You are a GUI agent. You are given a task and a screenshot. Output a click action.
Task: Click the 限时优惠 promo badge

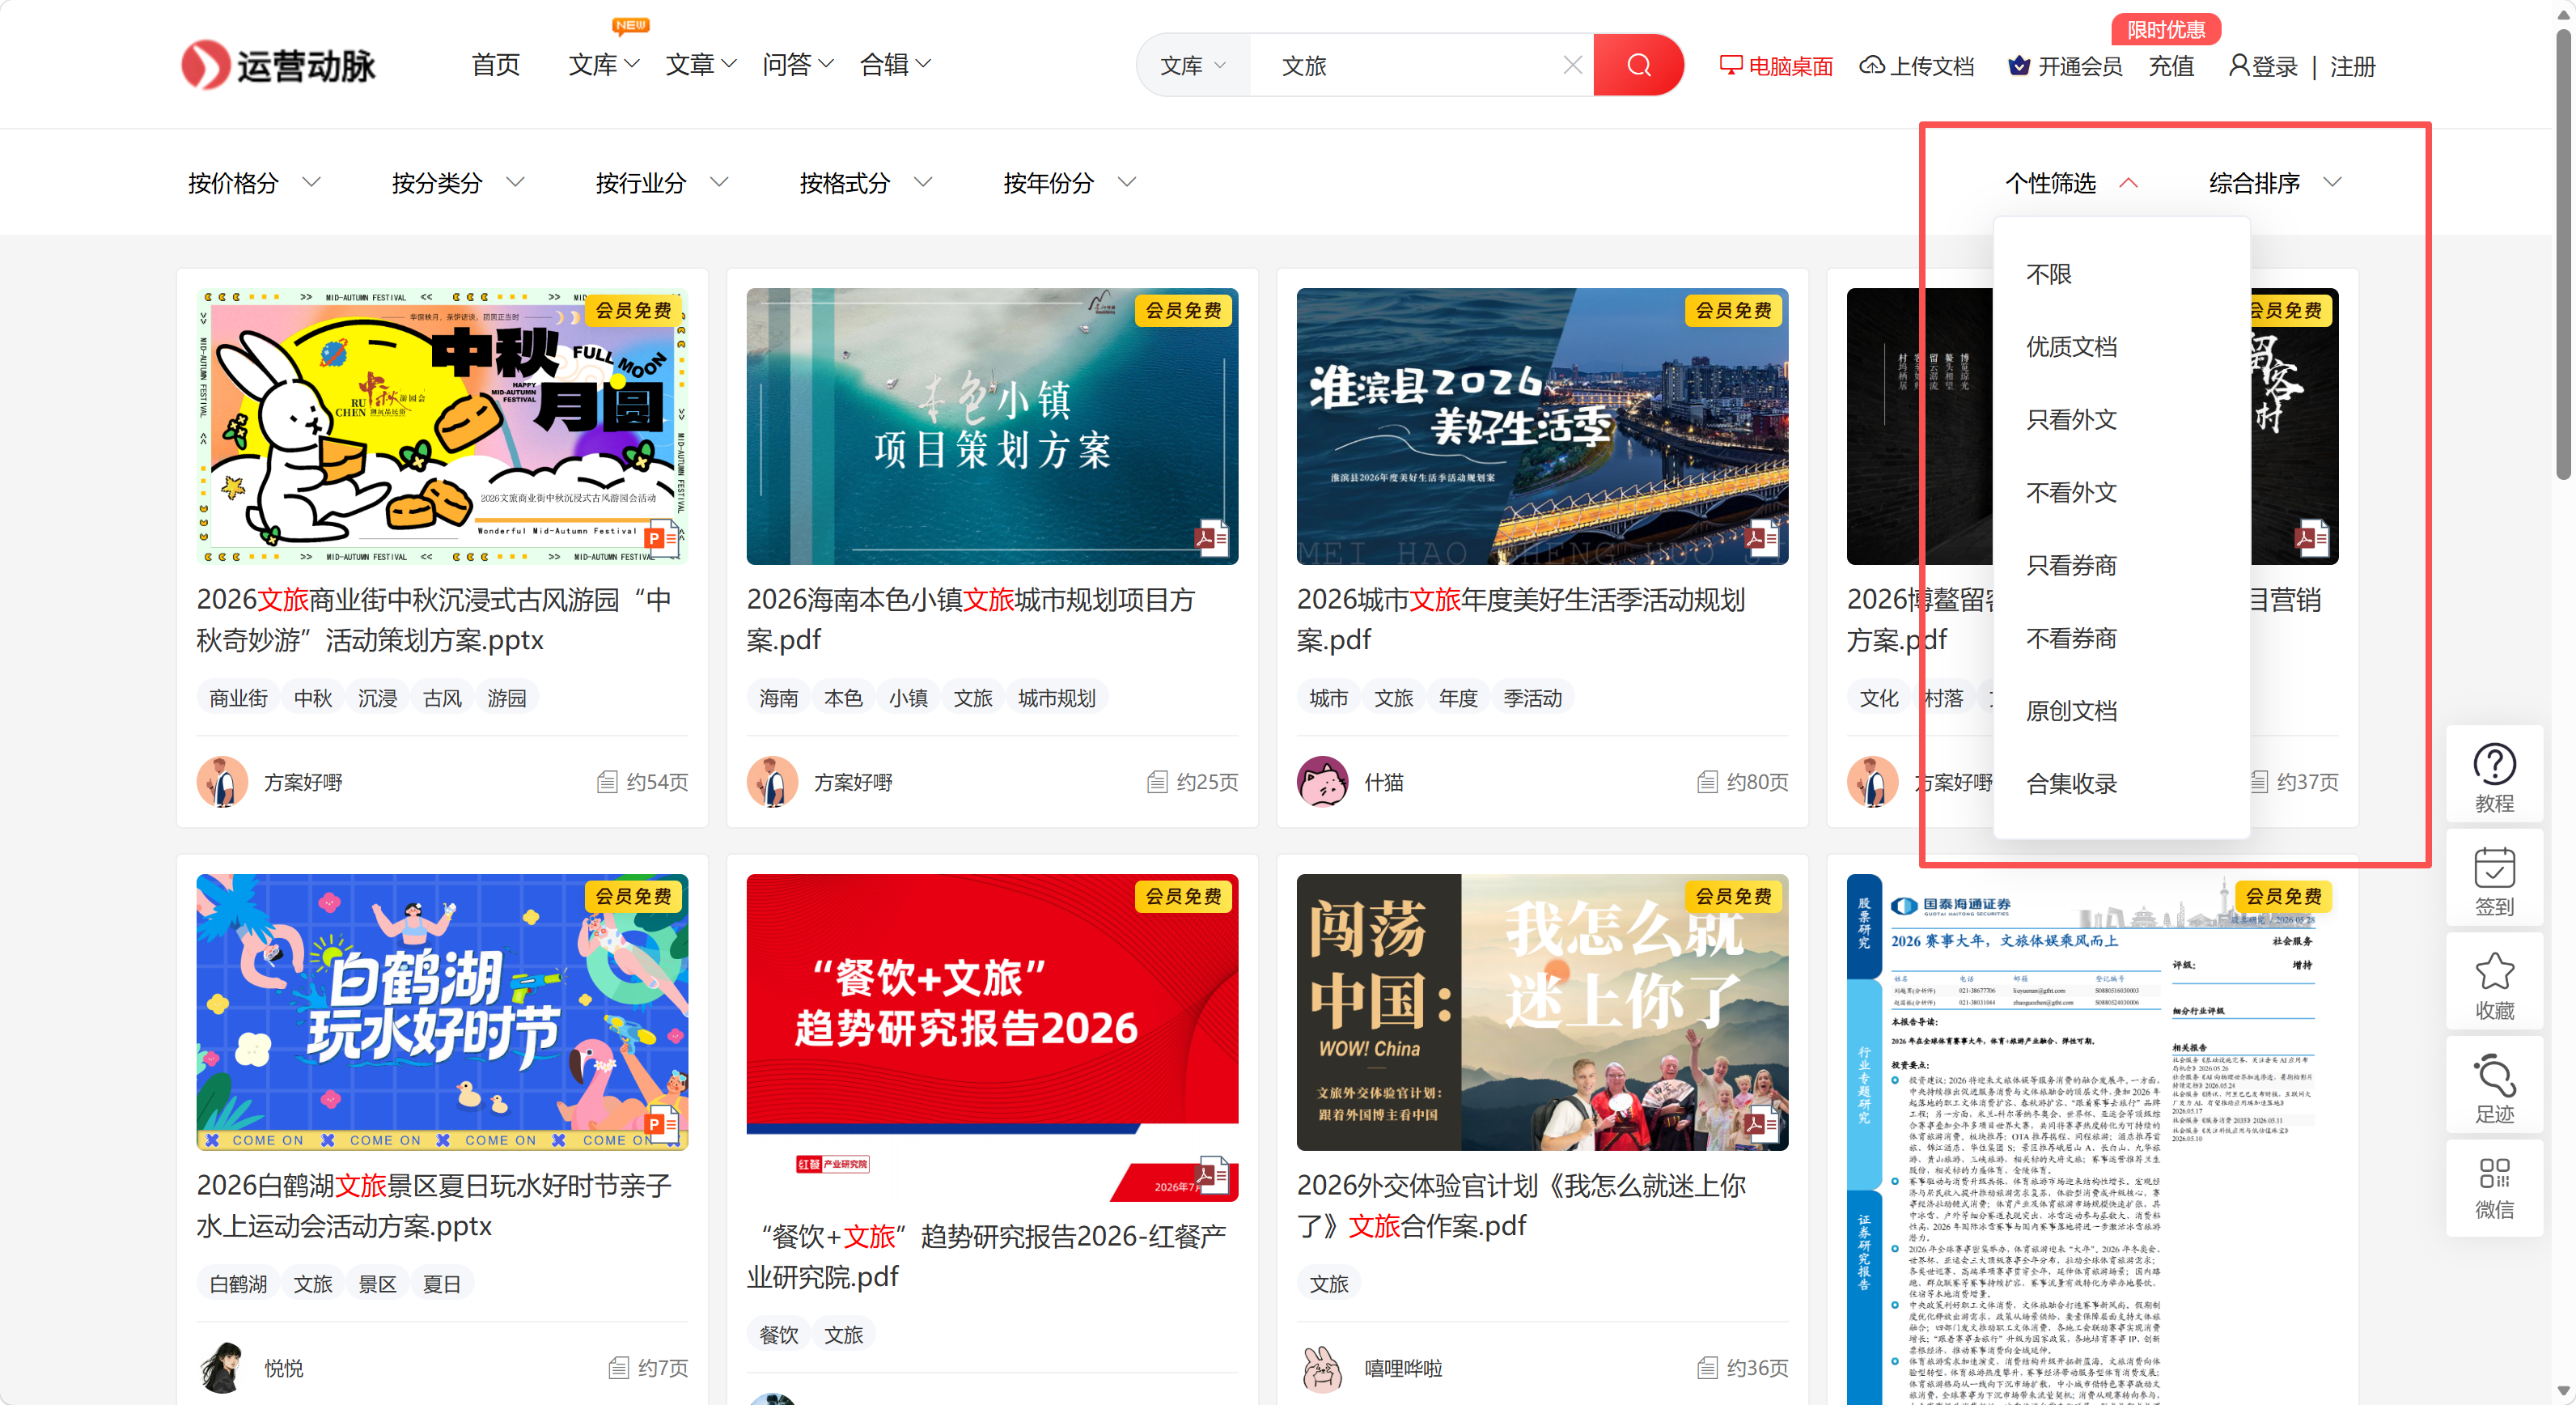tap(2165, 30)
